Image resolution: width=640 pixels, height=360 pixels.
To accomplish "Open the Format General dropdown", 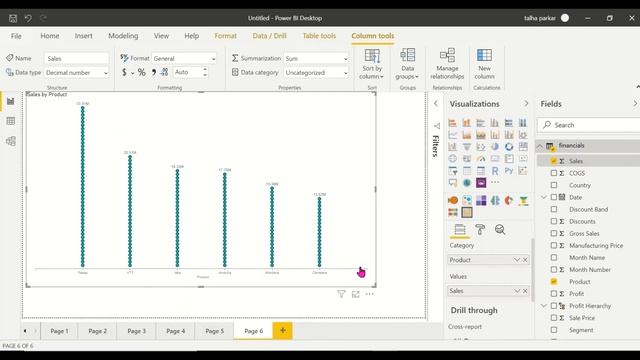I will (x=184, y=58).
